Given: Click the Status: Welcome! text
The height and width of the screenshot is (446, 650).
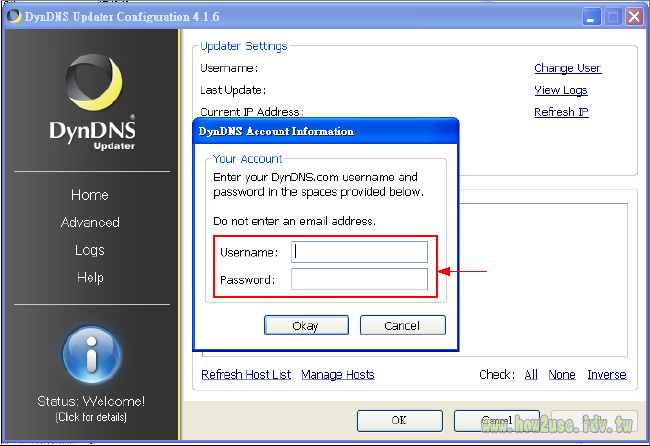Looking at the screenshot, I should [91, 401].
